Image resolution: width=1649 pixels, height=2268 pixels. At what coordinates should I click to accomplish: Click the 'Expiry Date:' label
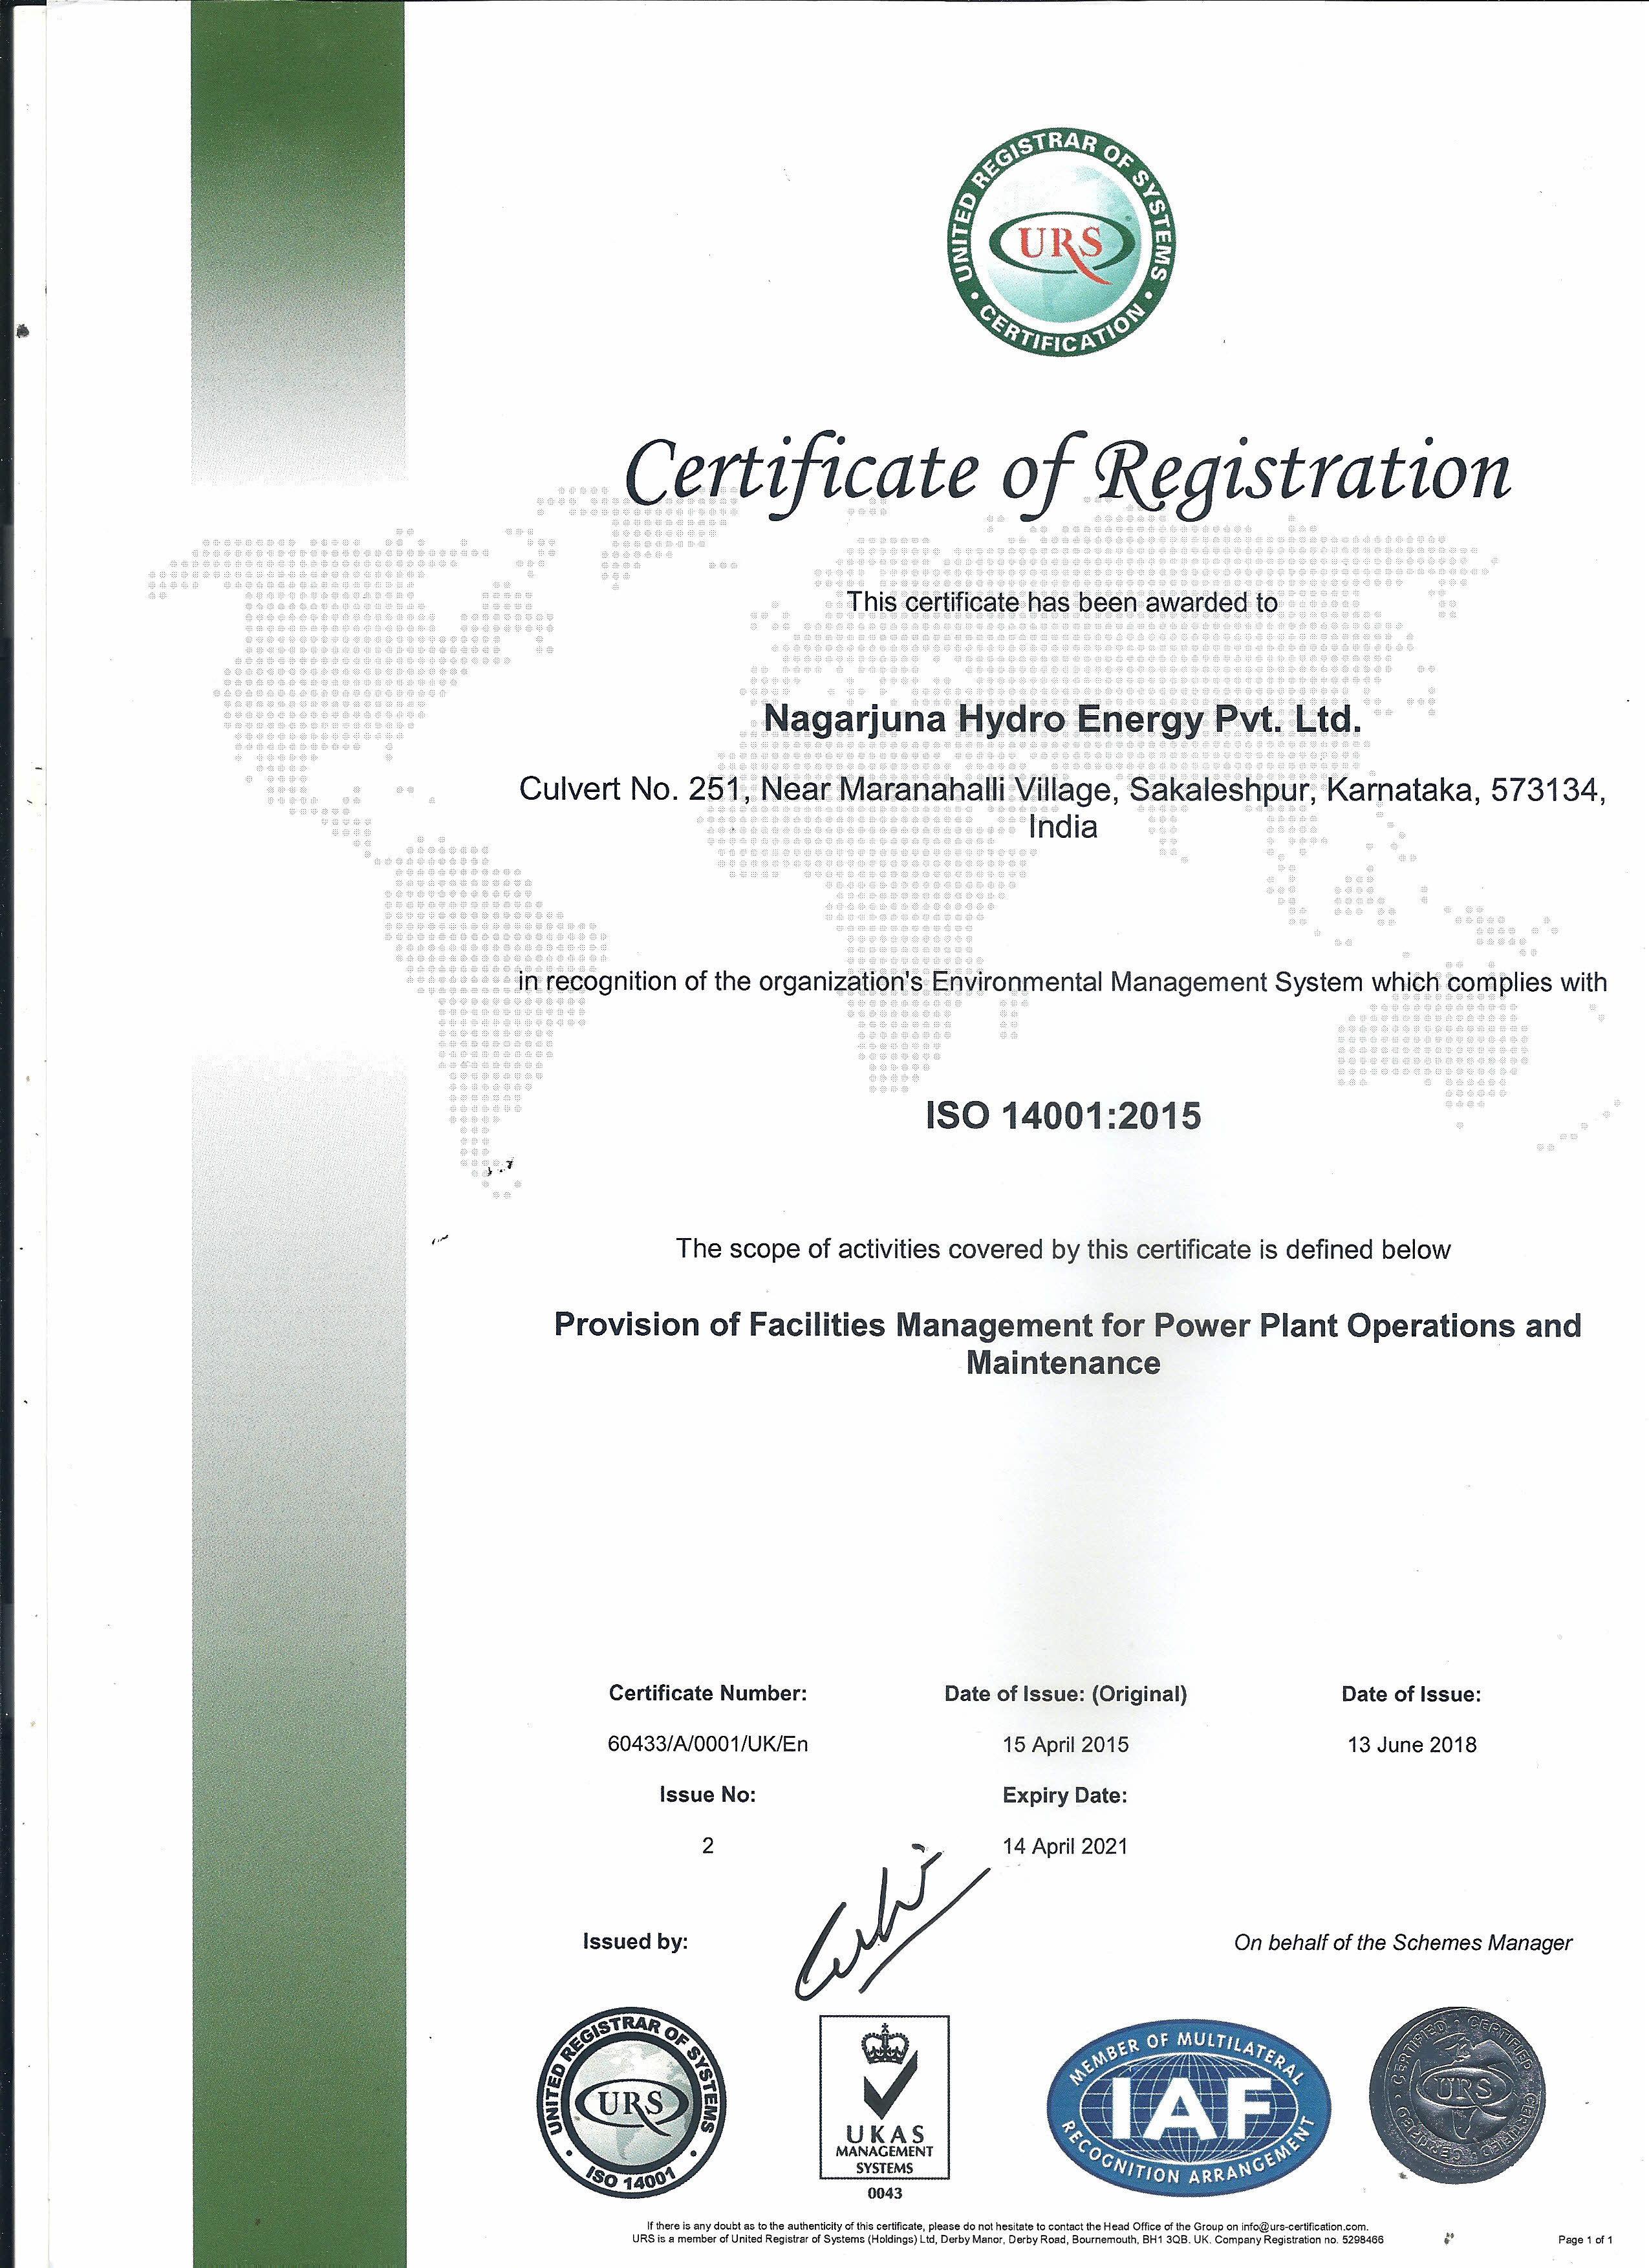click(x=1065, y=1796)
